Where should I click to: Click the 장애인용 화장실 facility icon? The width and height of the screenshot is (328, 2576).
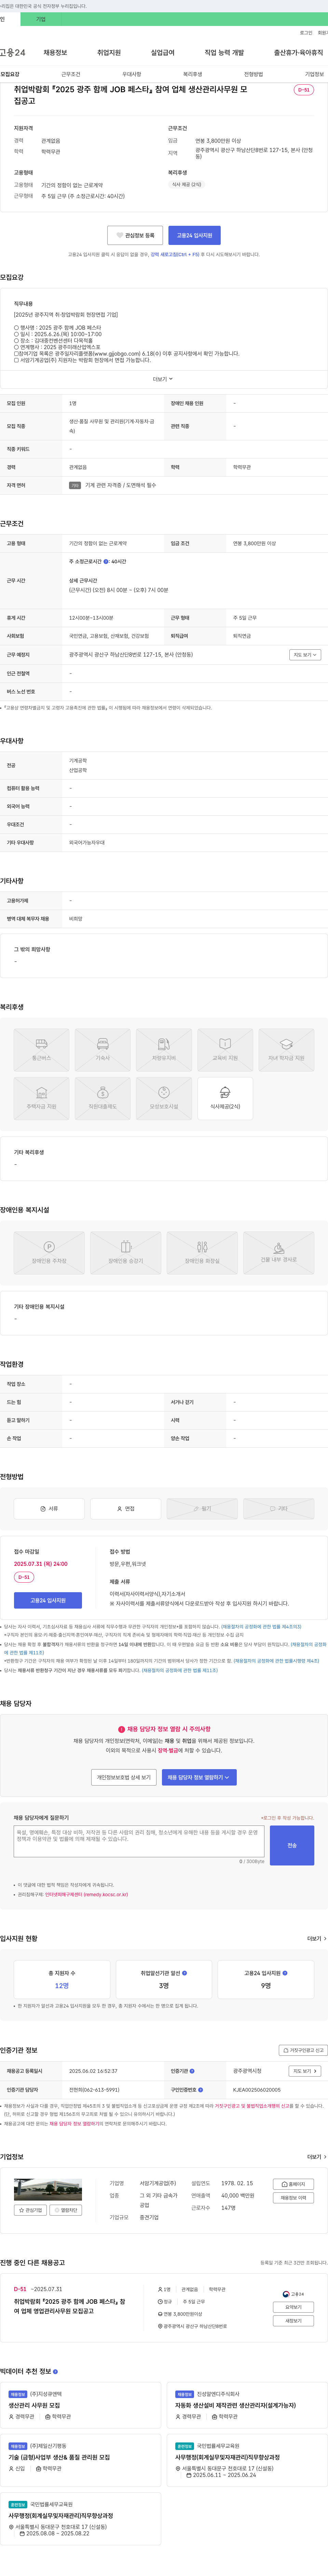[x=202, y=1253]
